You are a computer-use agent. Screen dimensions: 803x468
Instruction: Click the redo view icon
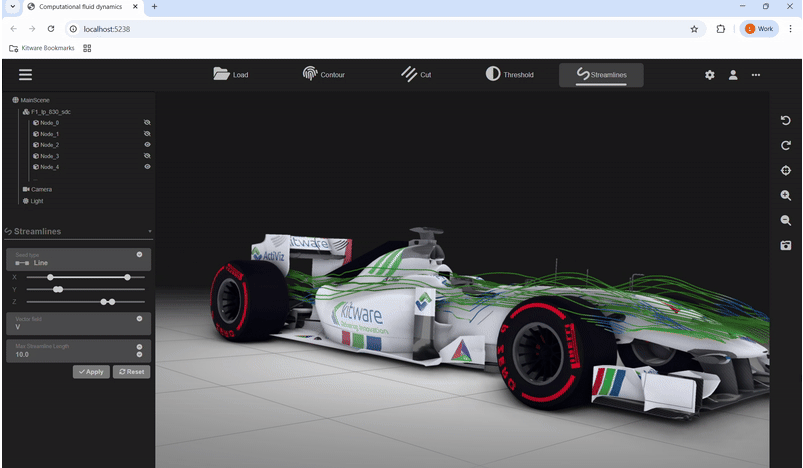[786, 145]
